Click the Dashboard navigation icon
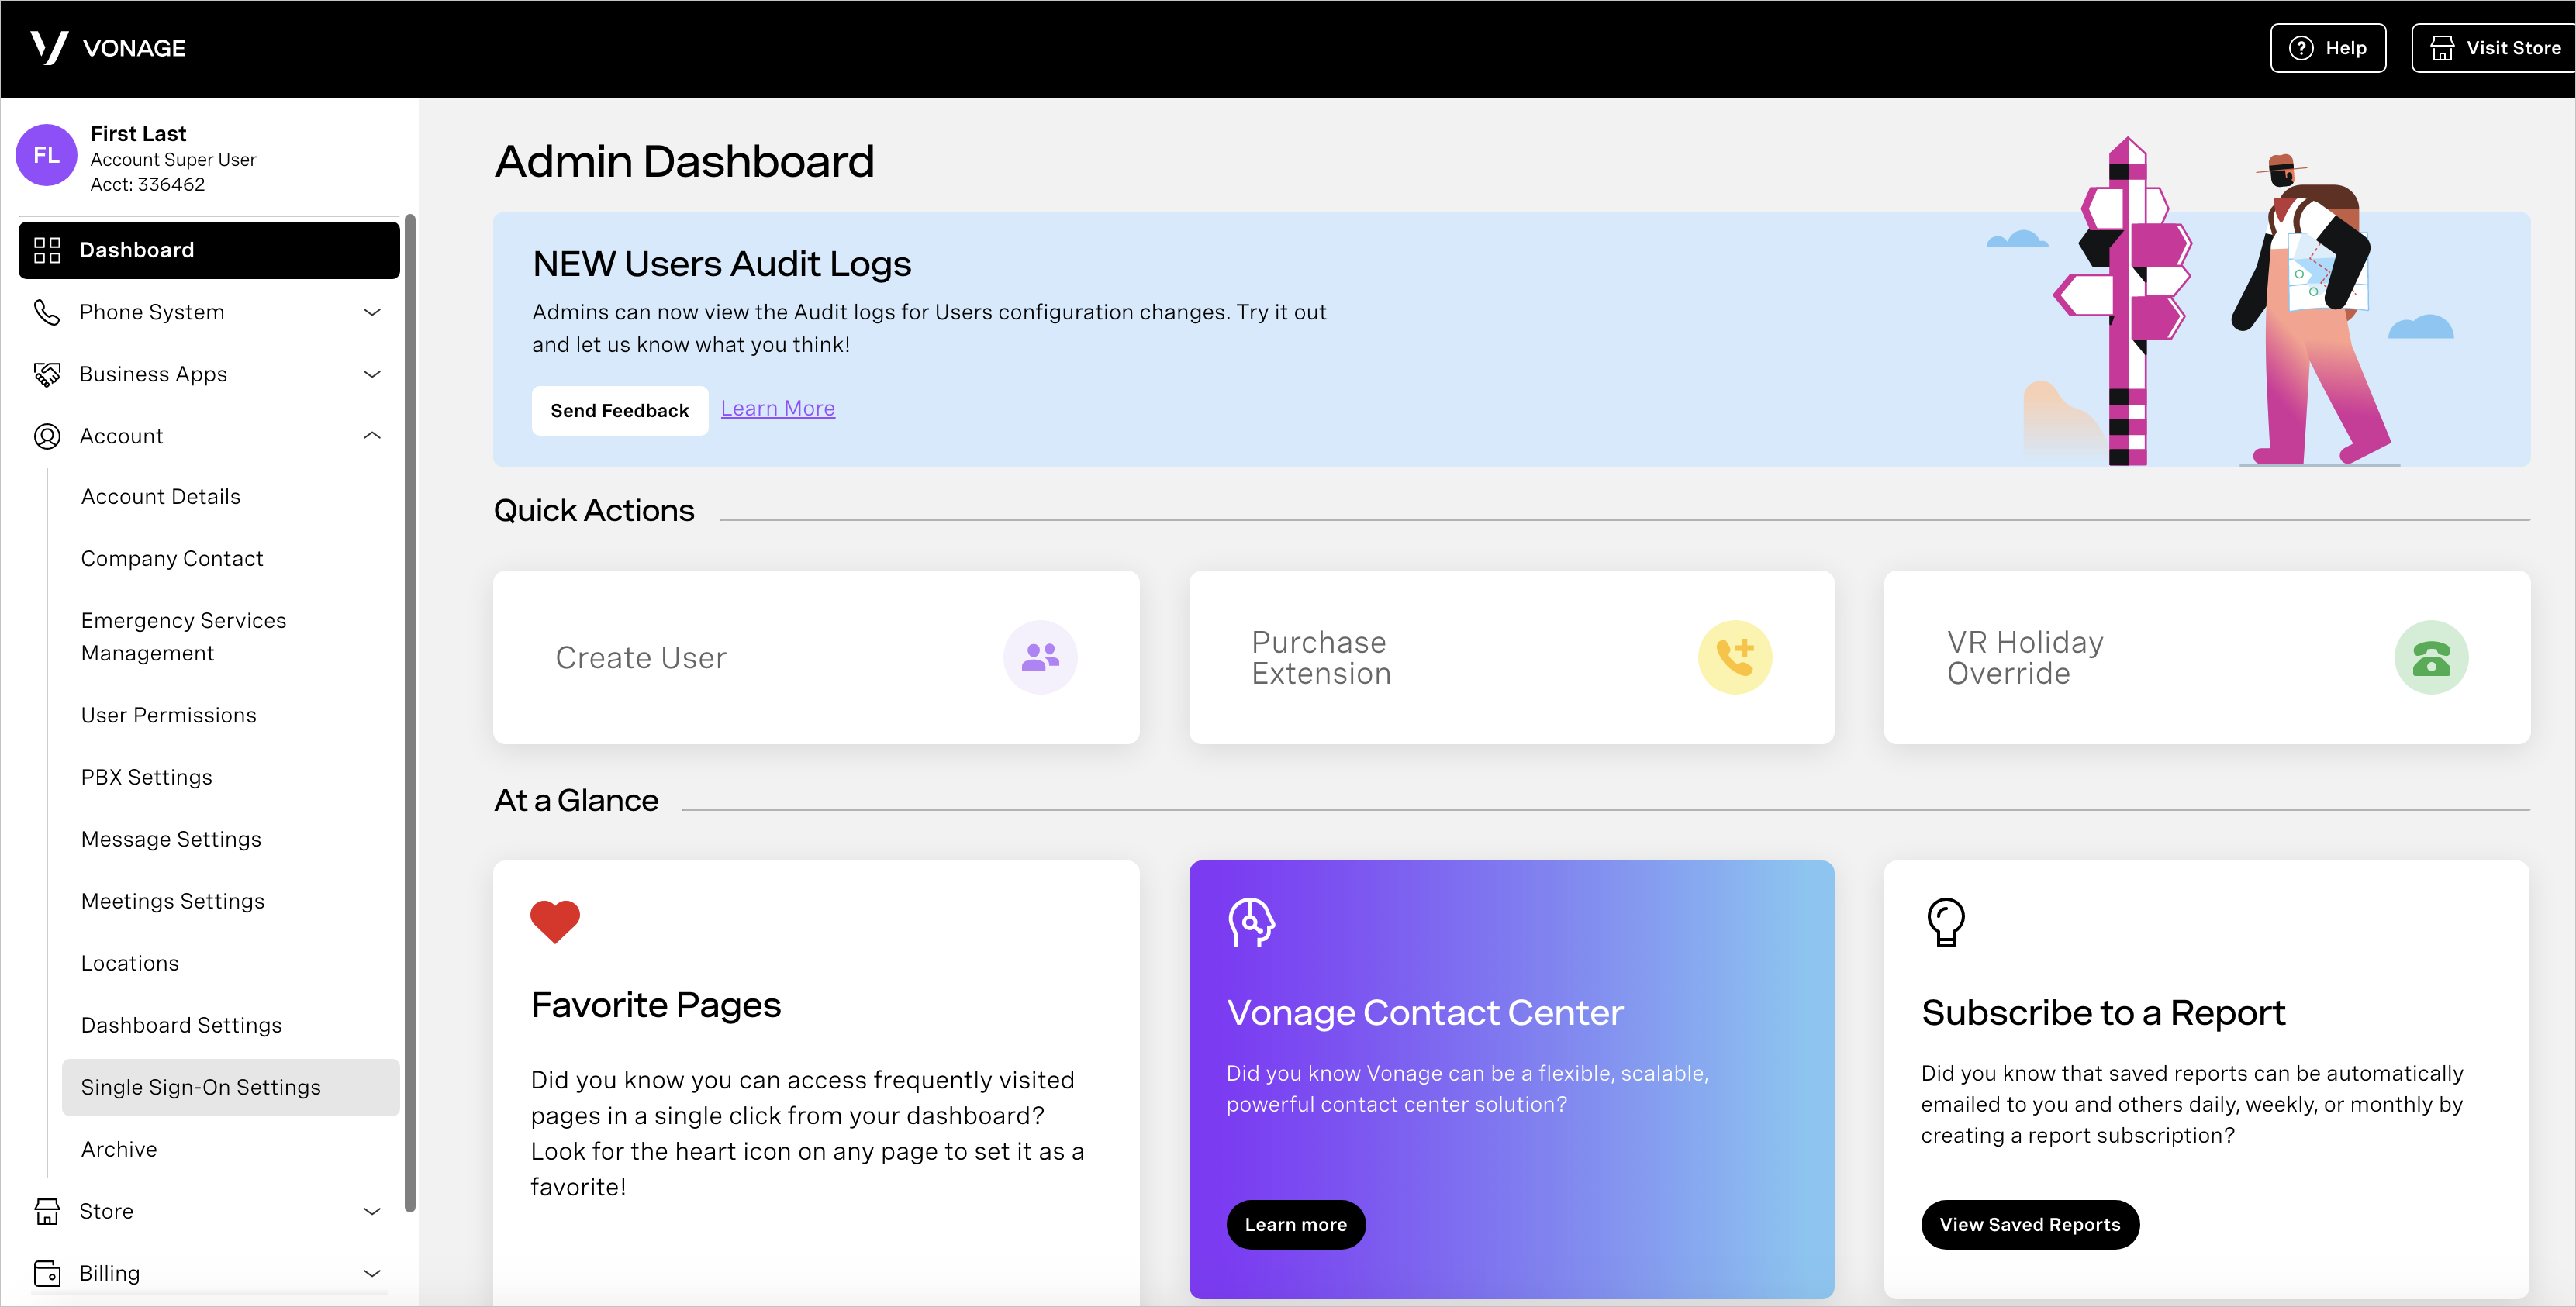 click(x=47, y=250)
